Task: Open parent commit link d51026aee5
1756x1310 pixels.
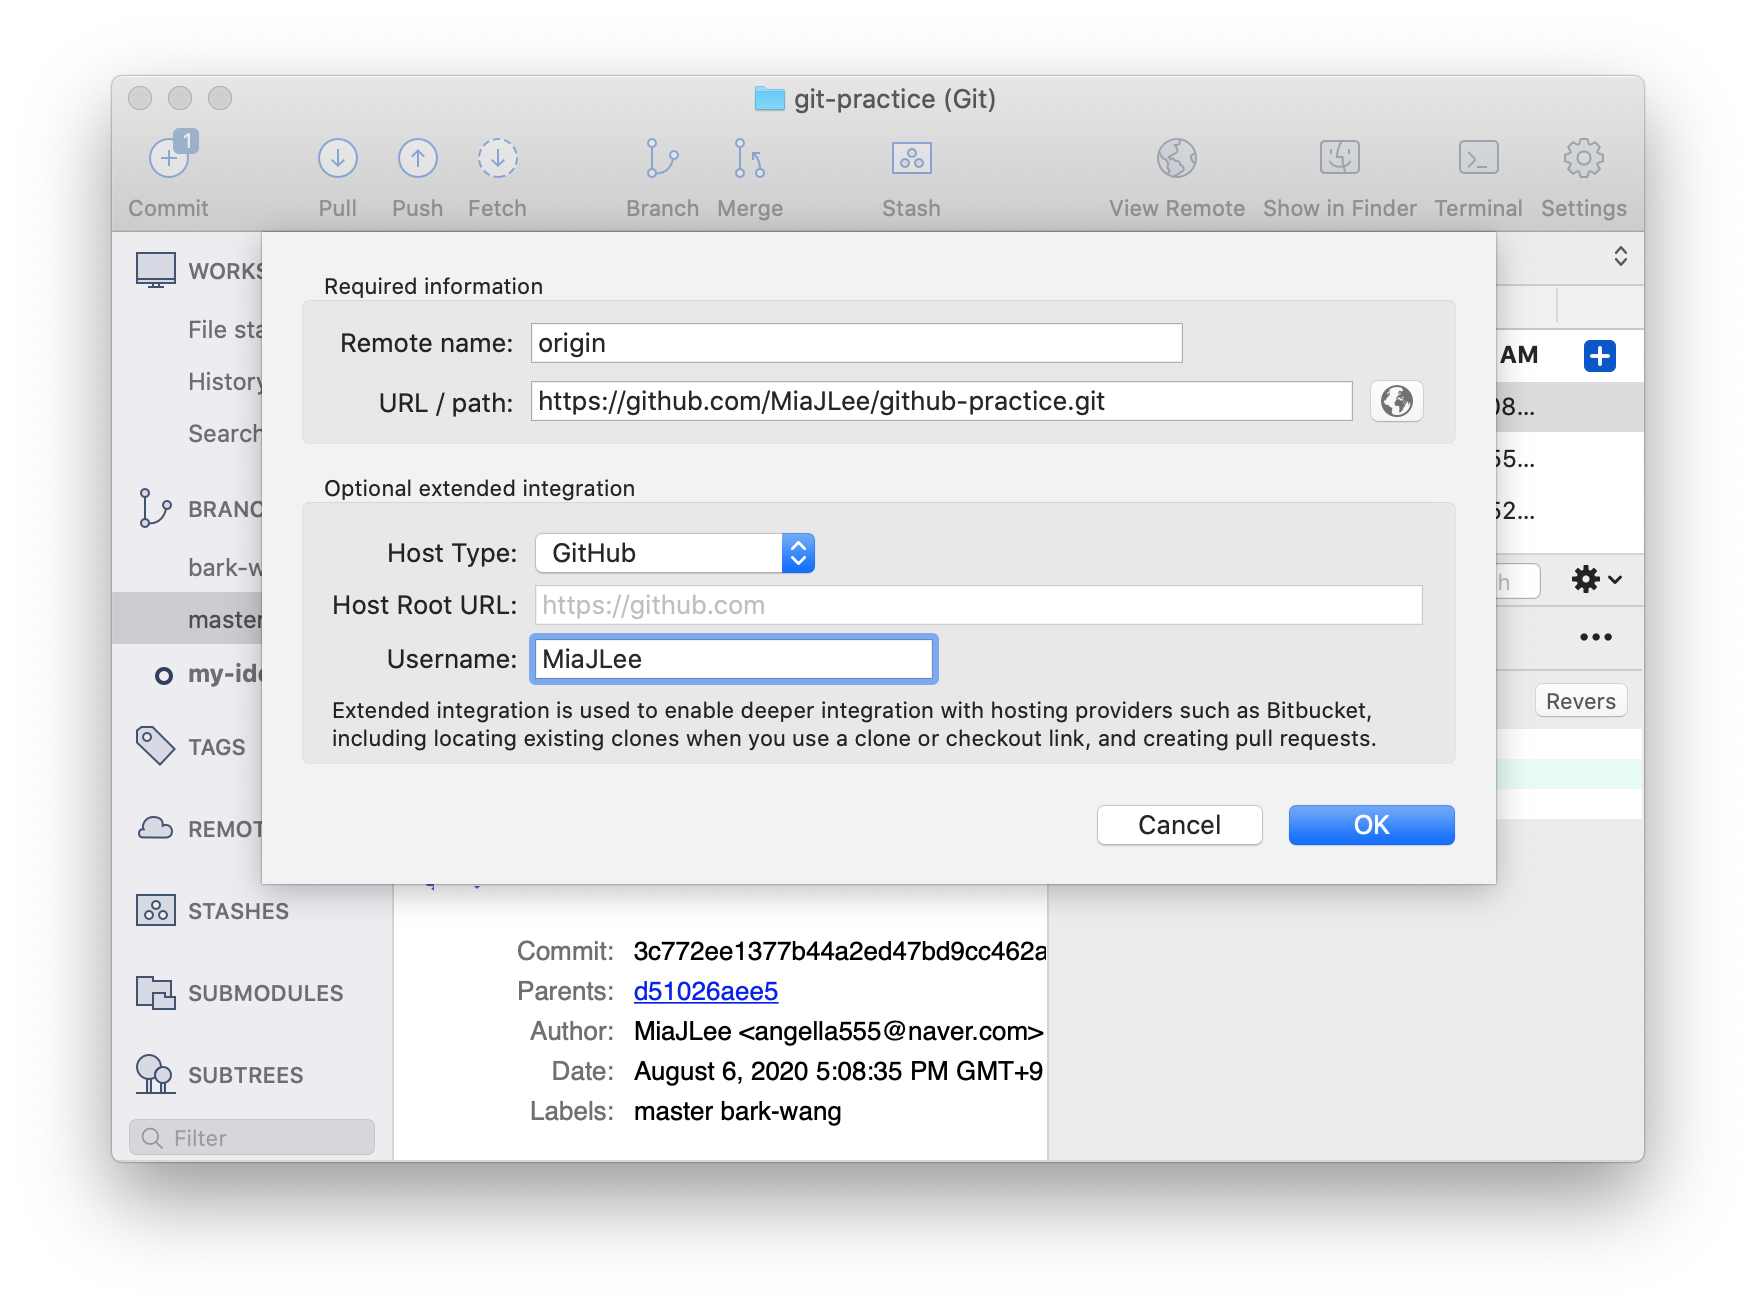Action: coord(705,991)
